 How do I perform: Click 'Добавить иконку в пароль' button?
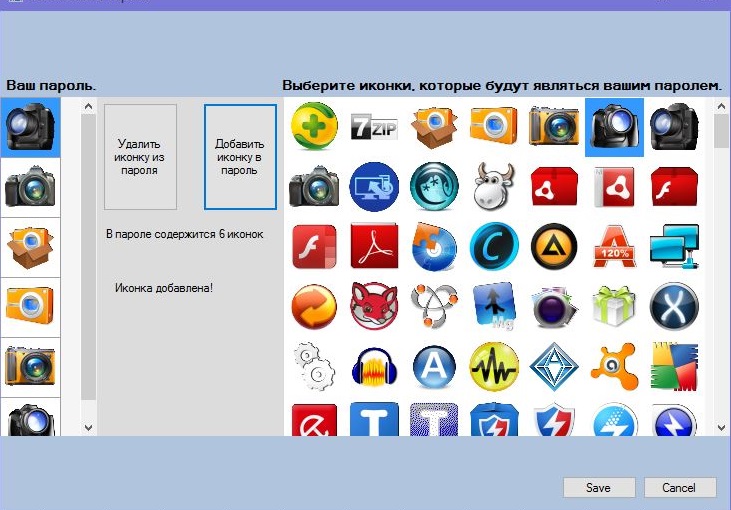(240, 157)
